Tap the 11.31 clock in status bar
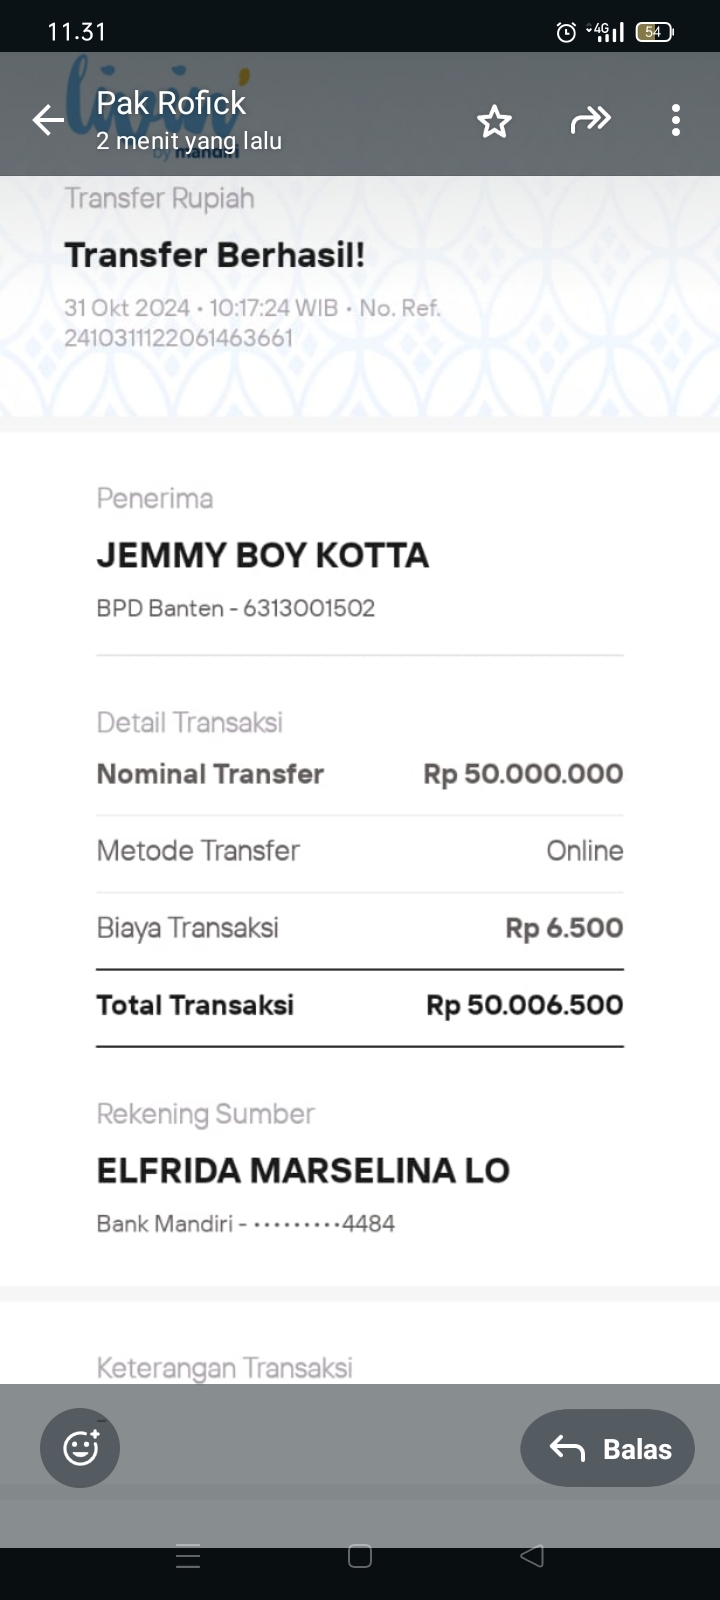This screenshot has width=720, height=1600. [x=77, y=32]
